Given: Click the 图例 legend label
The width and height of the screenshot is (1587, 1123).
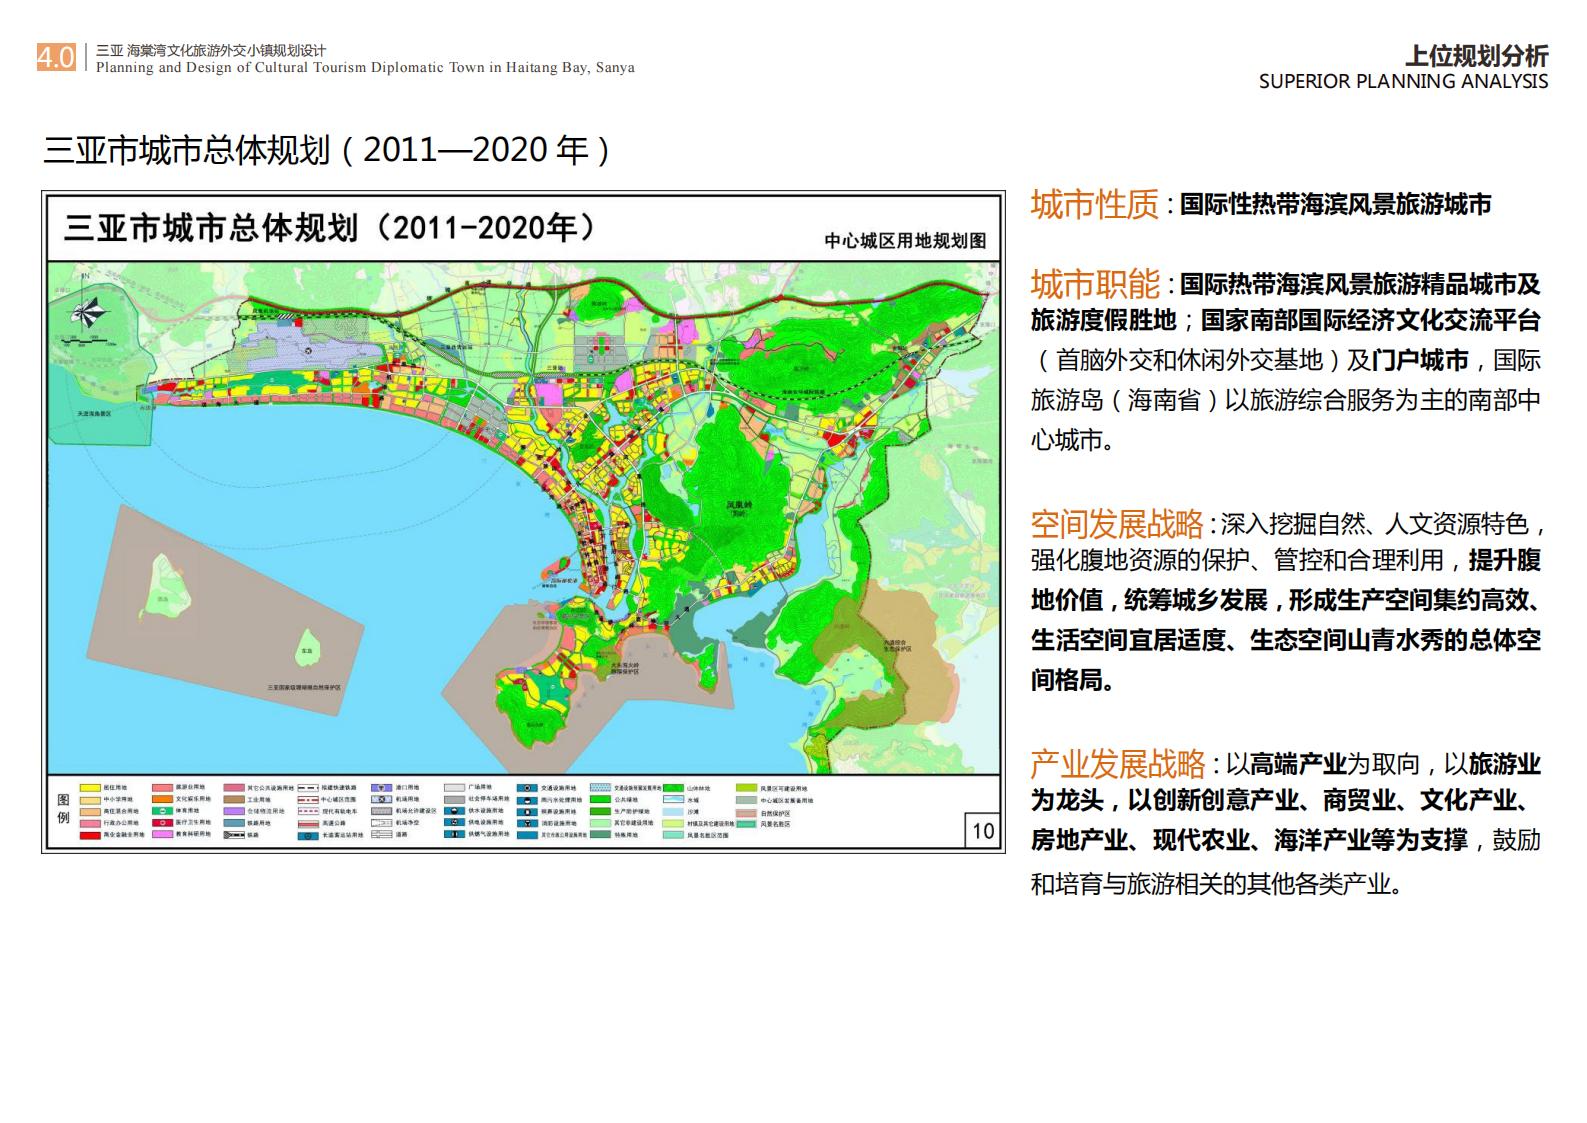Looking at the screenshot, I should [x=63, y=809].
